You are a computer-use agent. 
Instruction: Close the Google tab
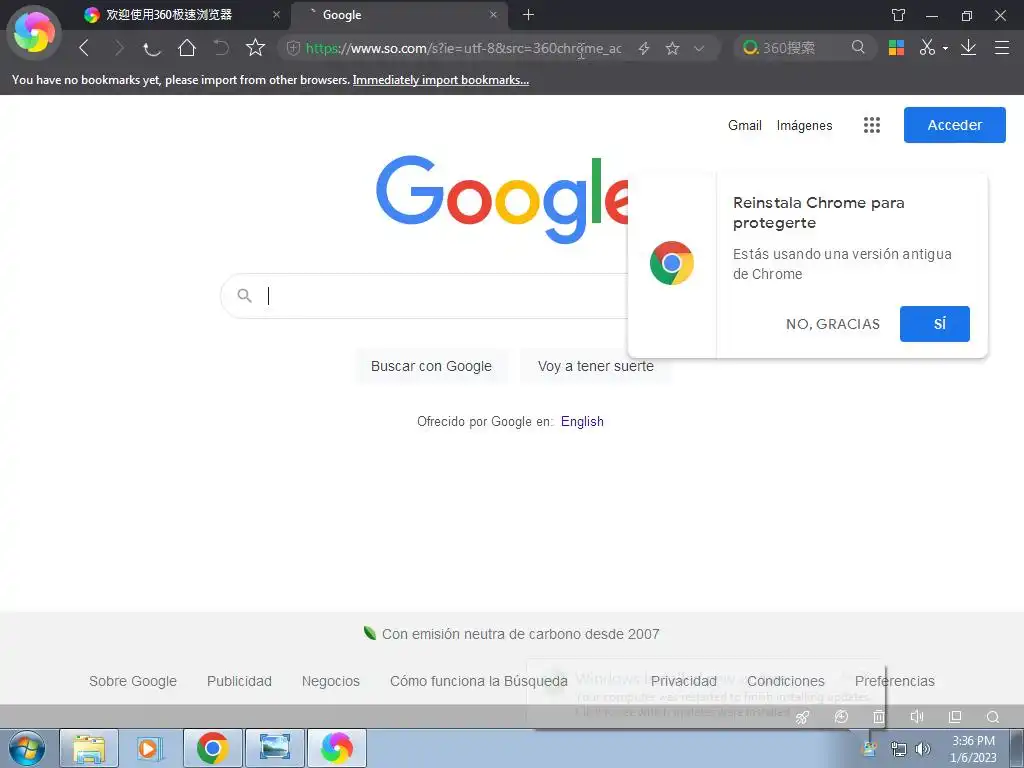[x=493, y=15]
